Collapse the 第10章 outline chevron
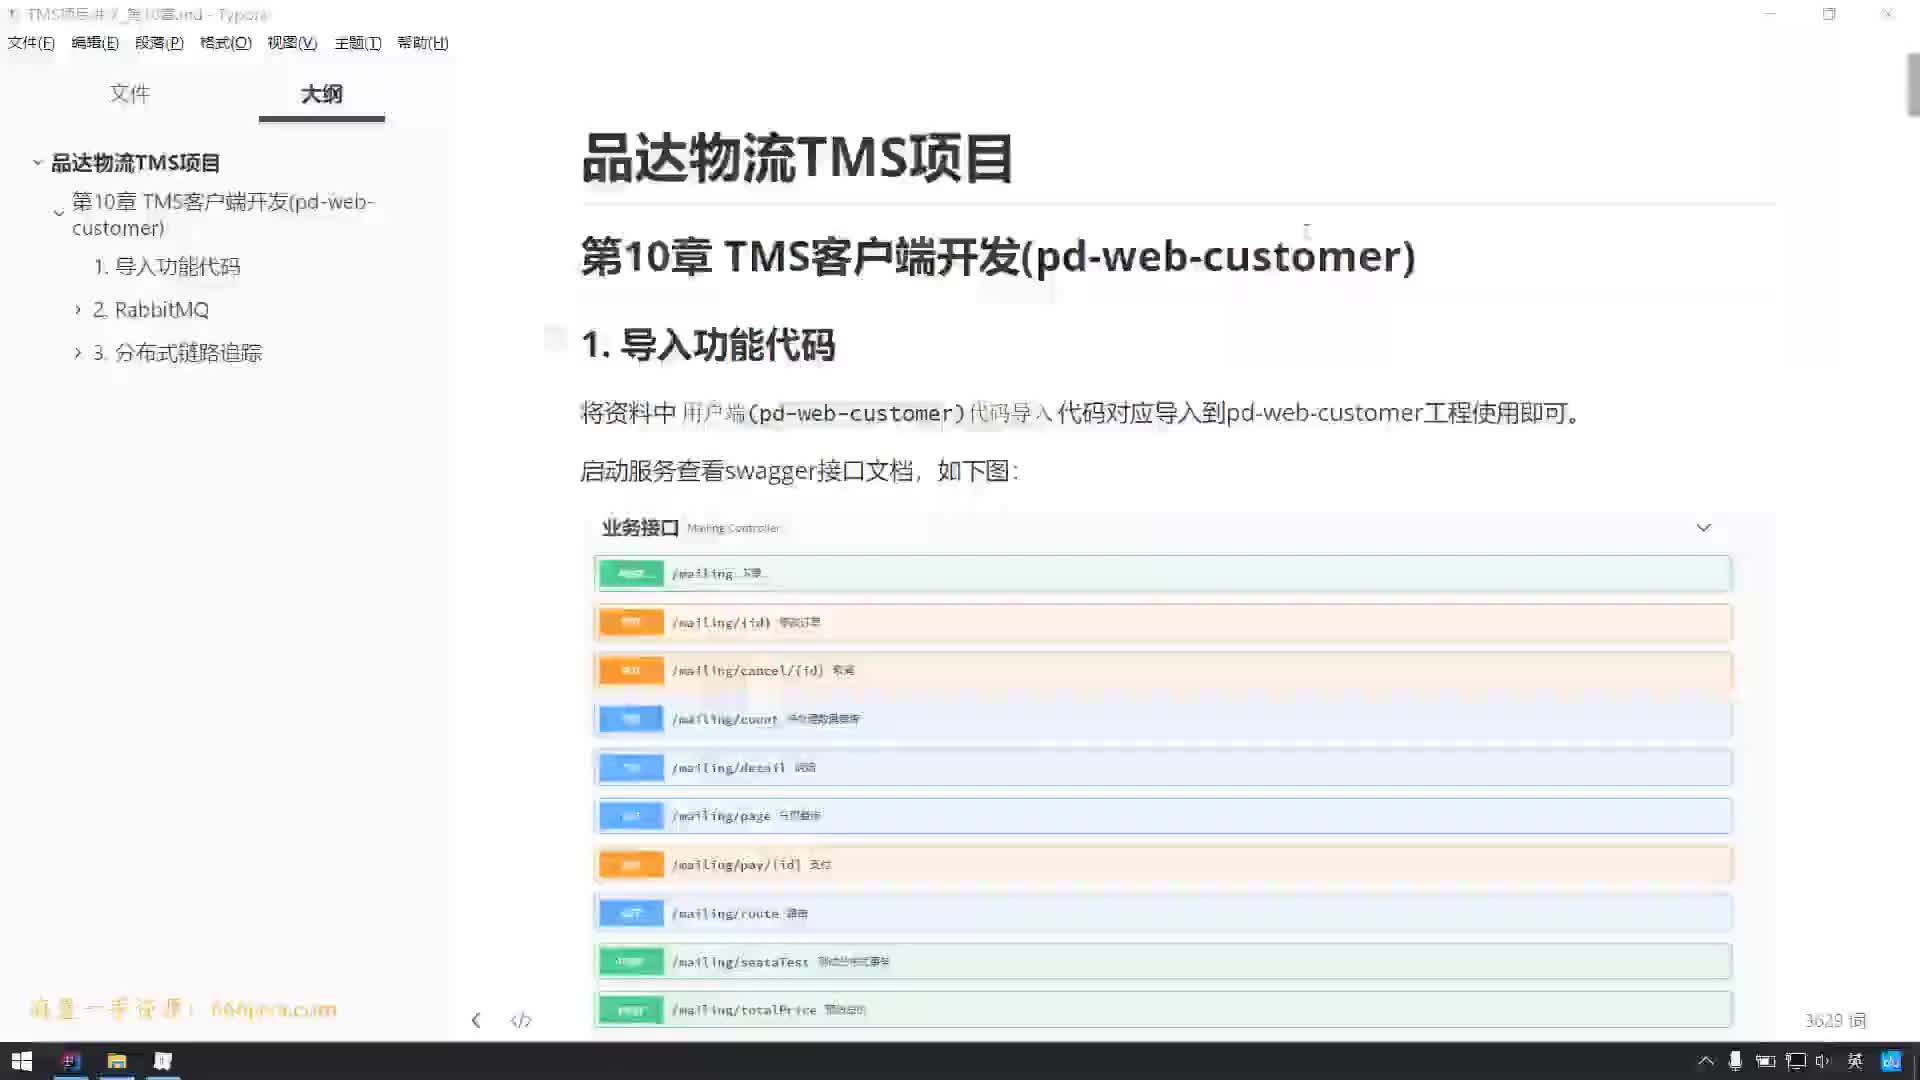 (59, 213)
